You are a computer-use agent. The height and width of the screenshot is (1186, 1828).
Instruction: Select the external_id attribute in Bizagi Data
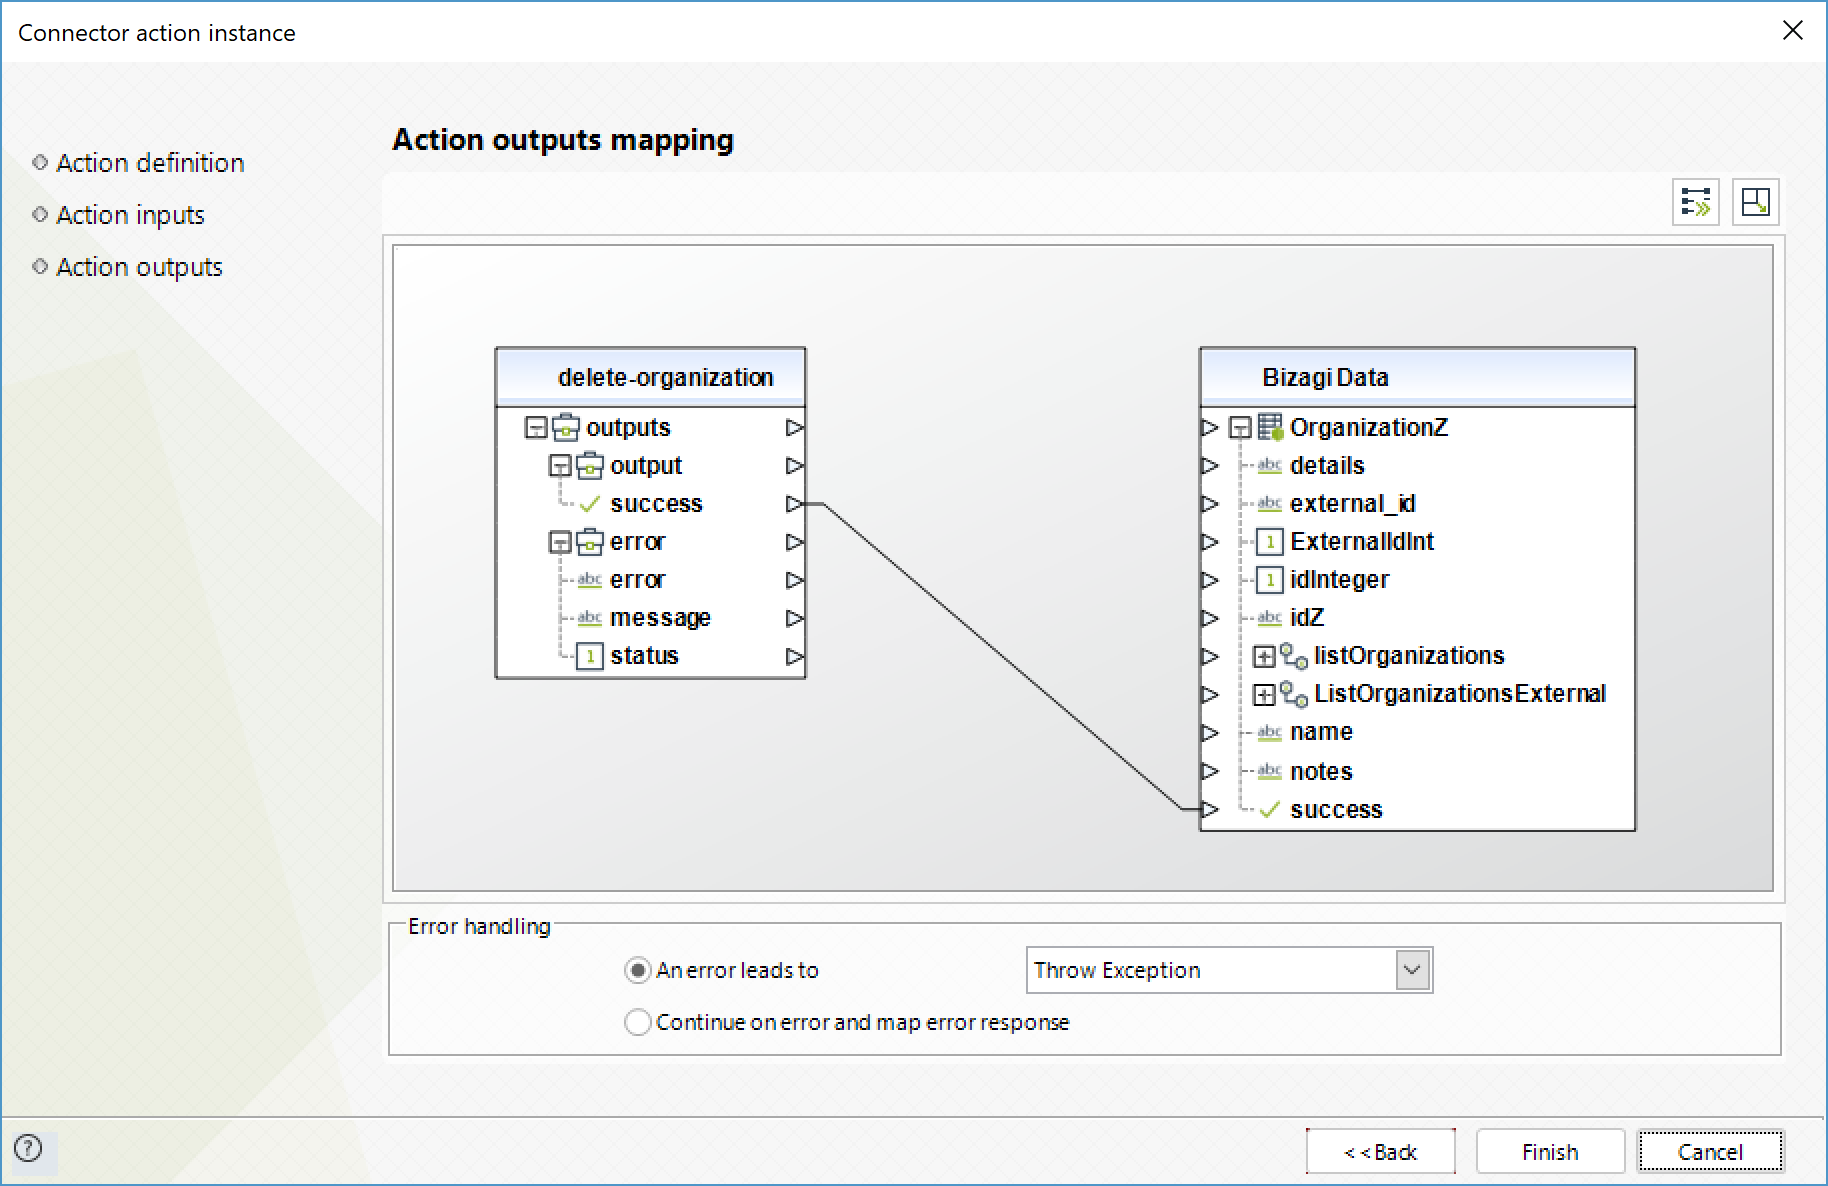[x=1353, y=504]
